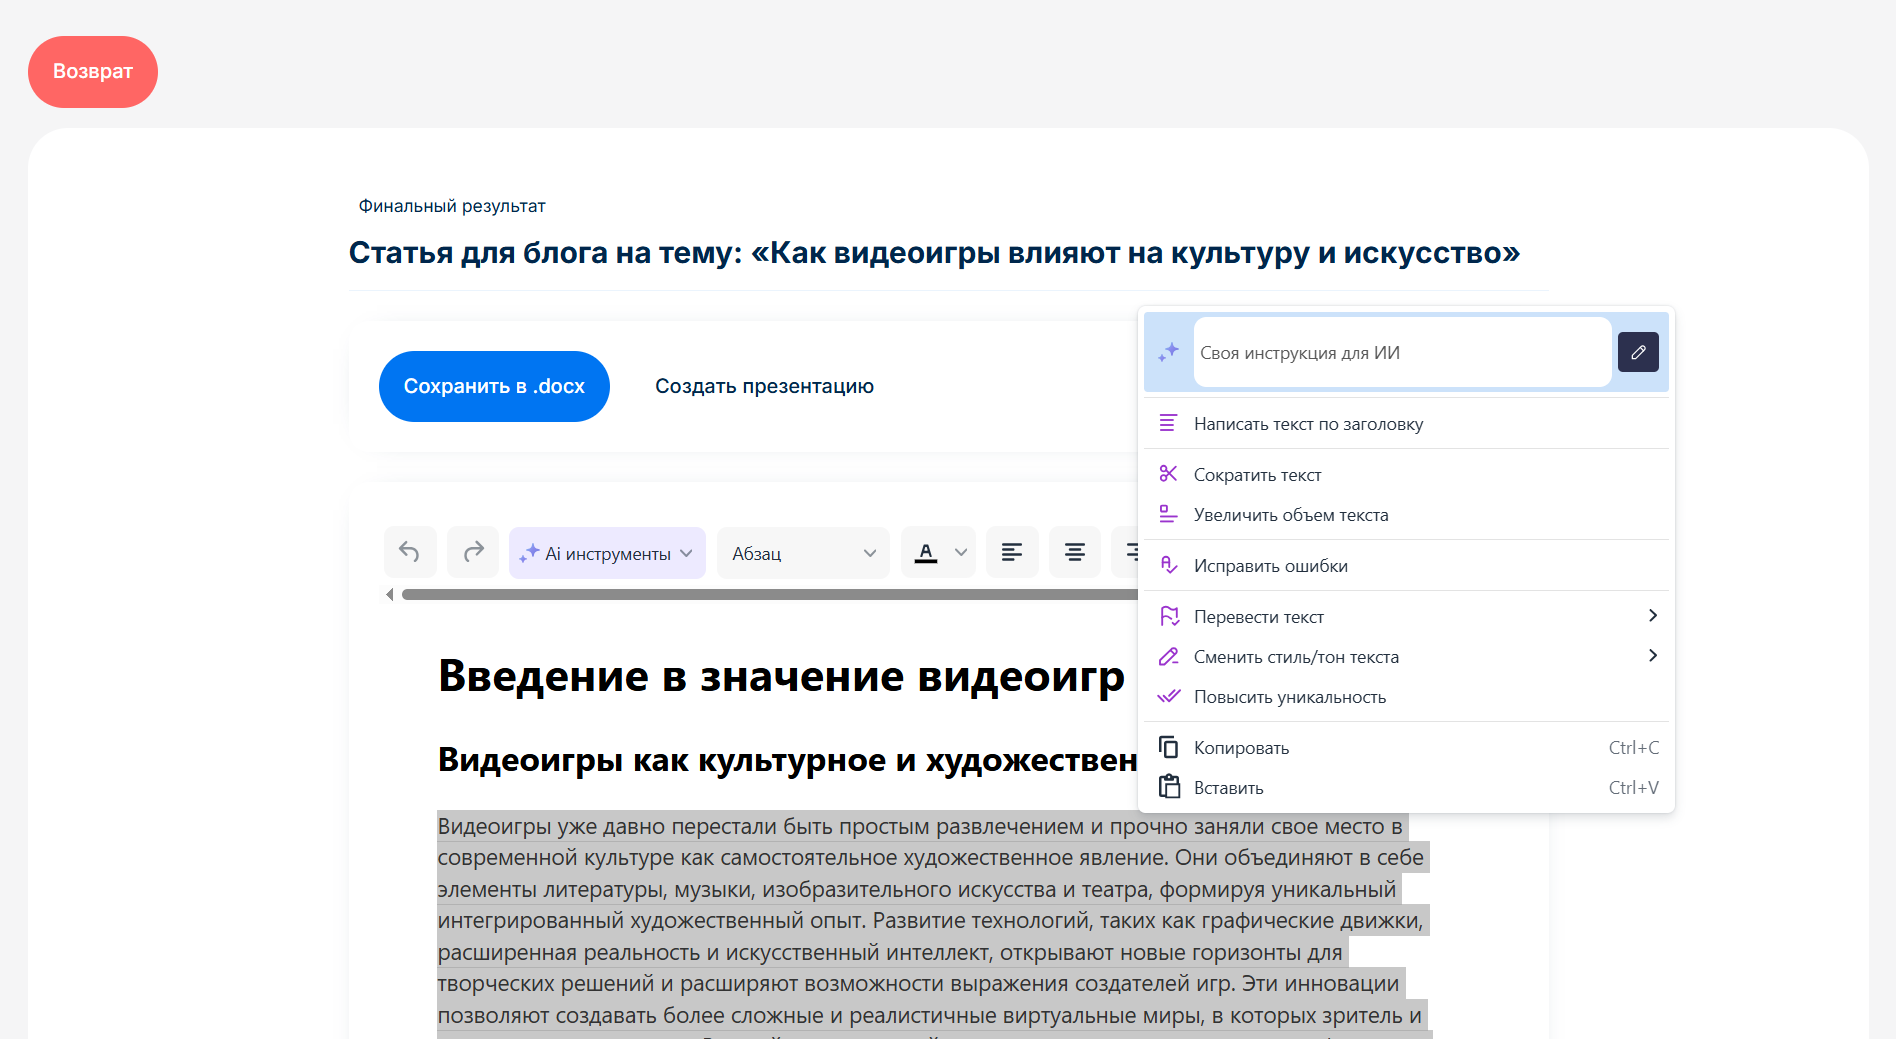Open the Ai инструменты dropdown
The height and width of the screenshot is (1039, 1896).
[607, 553]
